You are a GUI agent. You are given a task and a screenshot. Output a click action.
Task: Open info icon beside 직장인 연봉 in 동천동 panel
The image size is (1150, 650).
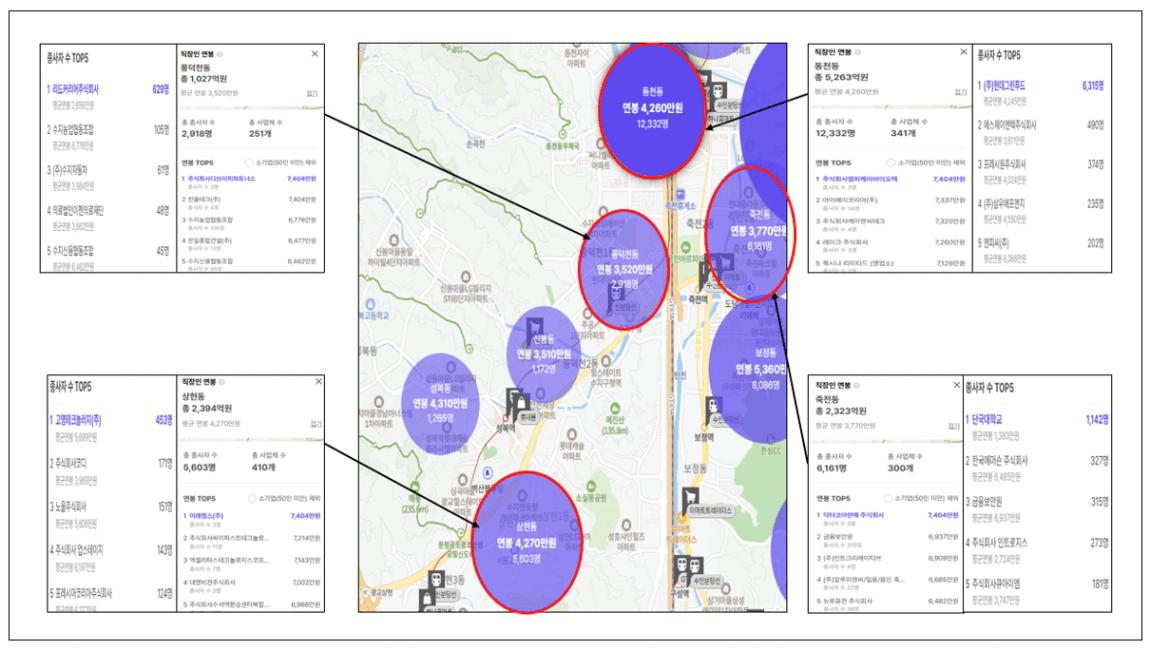tap(857, 52)
